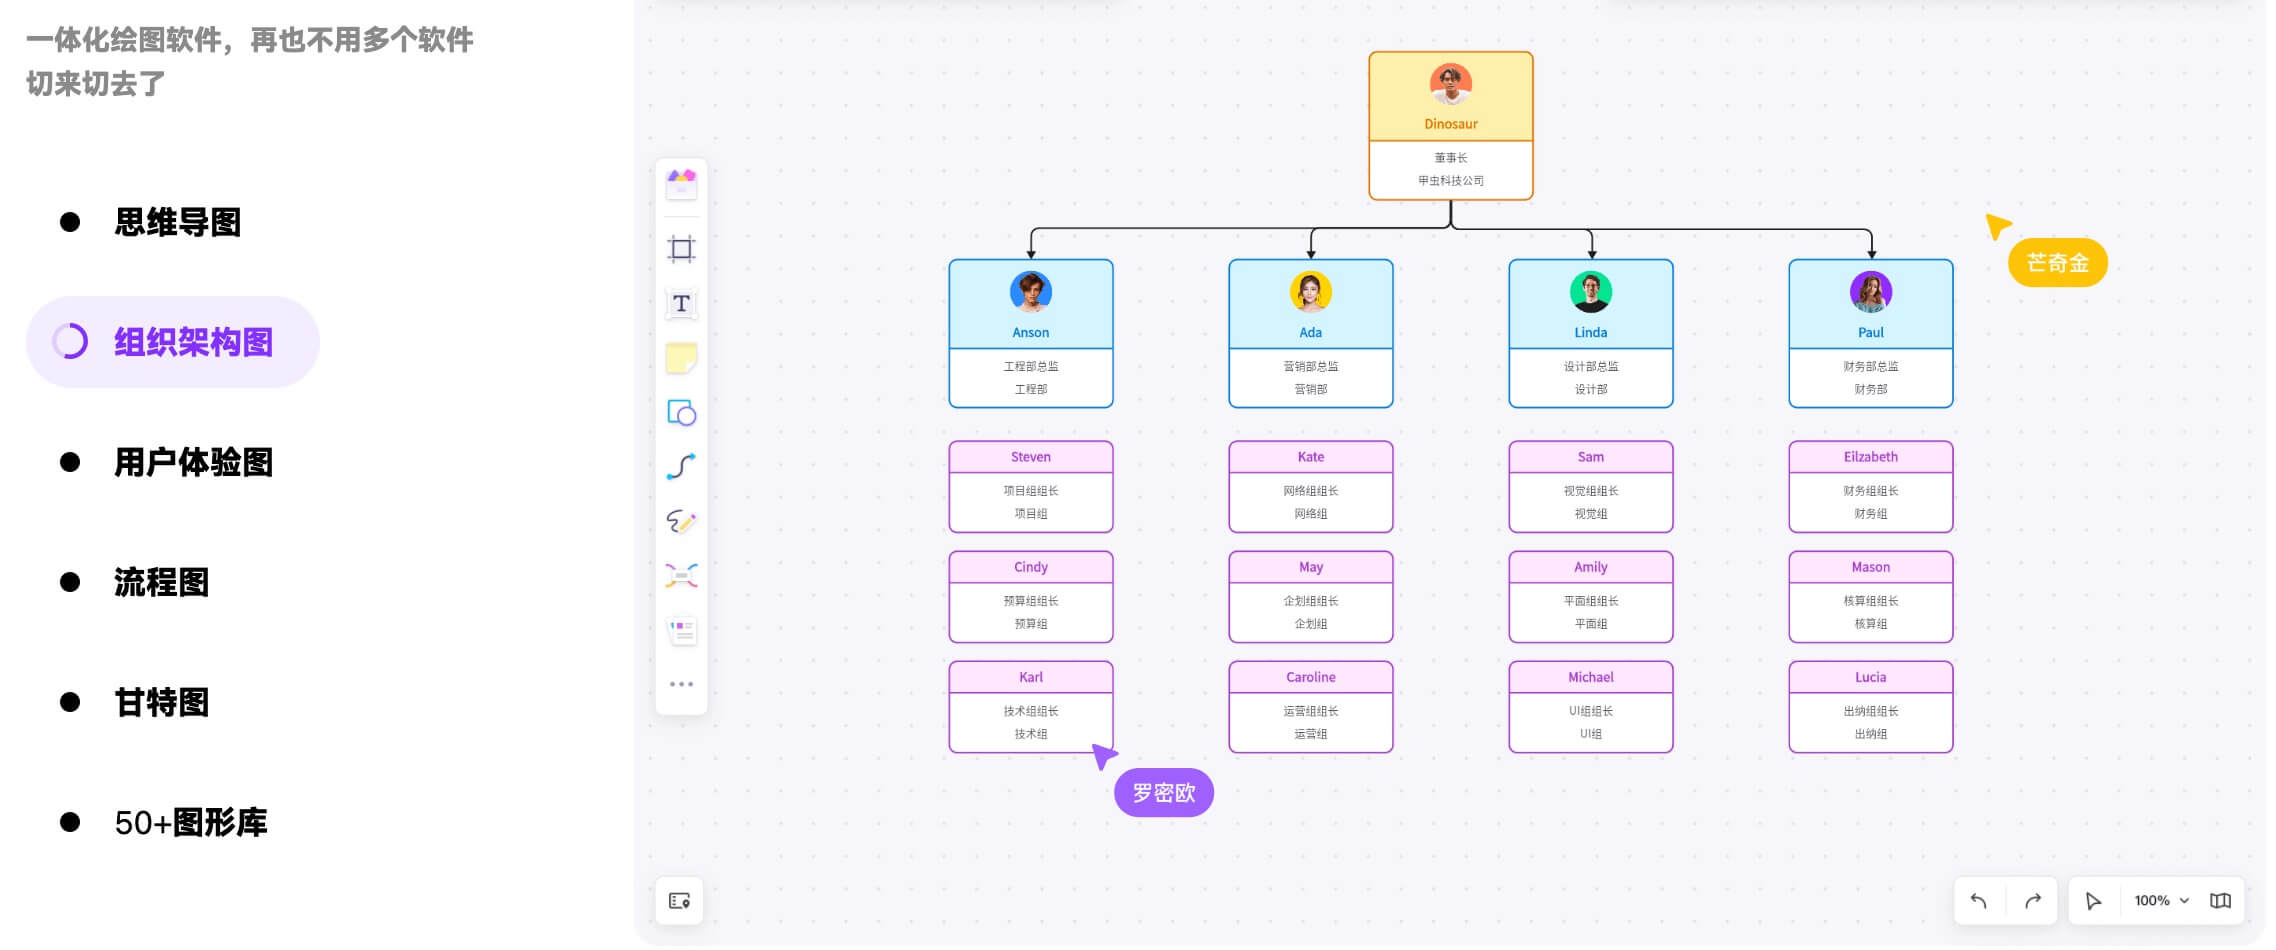
Task: Select the curved connector line tool
Action: point(681,467)
